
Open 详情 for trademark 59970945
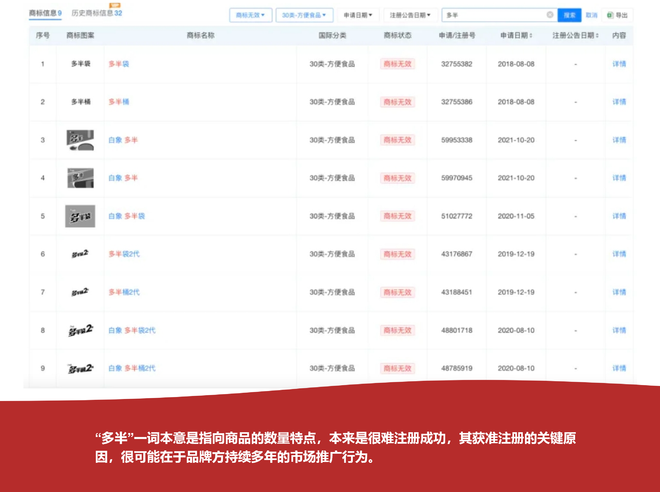pyautogui.click(x=619, y=178)
